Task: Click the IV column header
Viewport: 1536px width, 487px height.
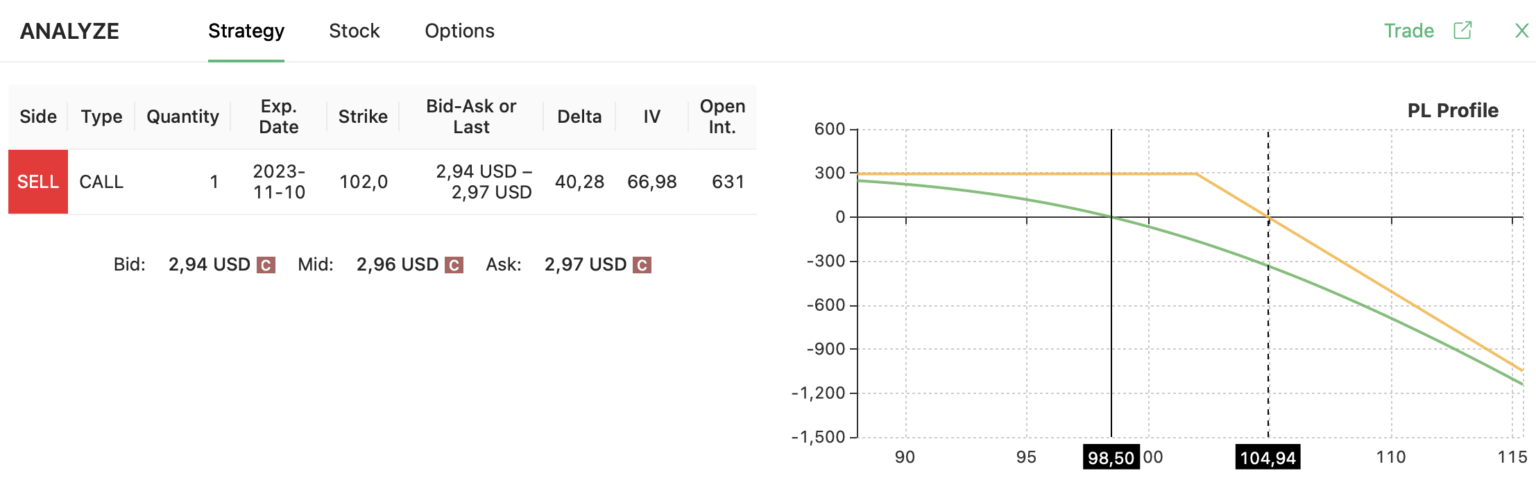Action: pyautogui.click(x=652, y=117)
